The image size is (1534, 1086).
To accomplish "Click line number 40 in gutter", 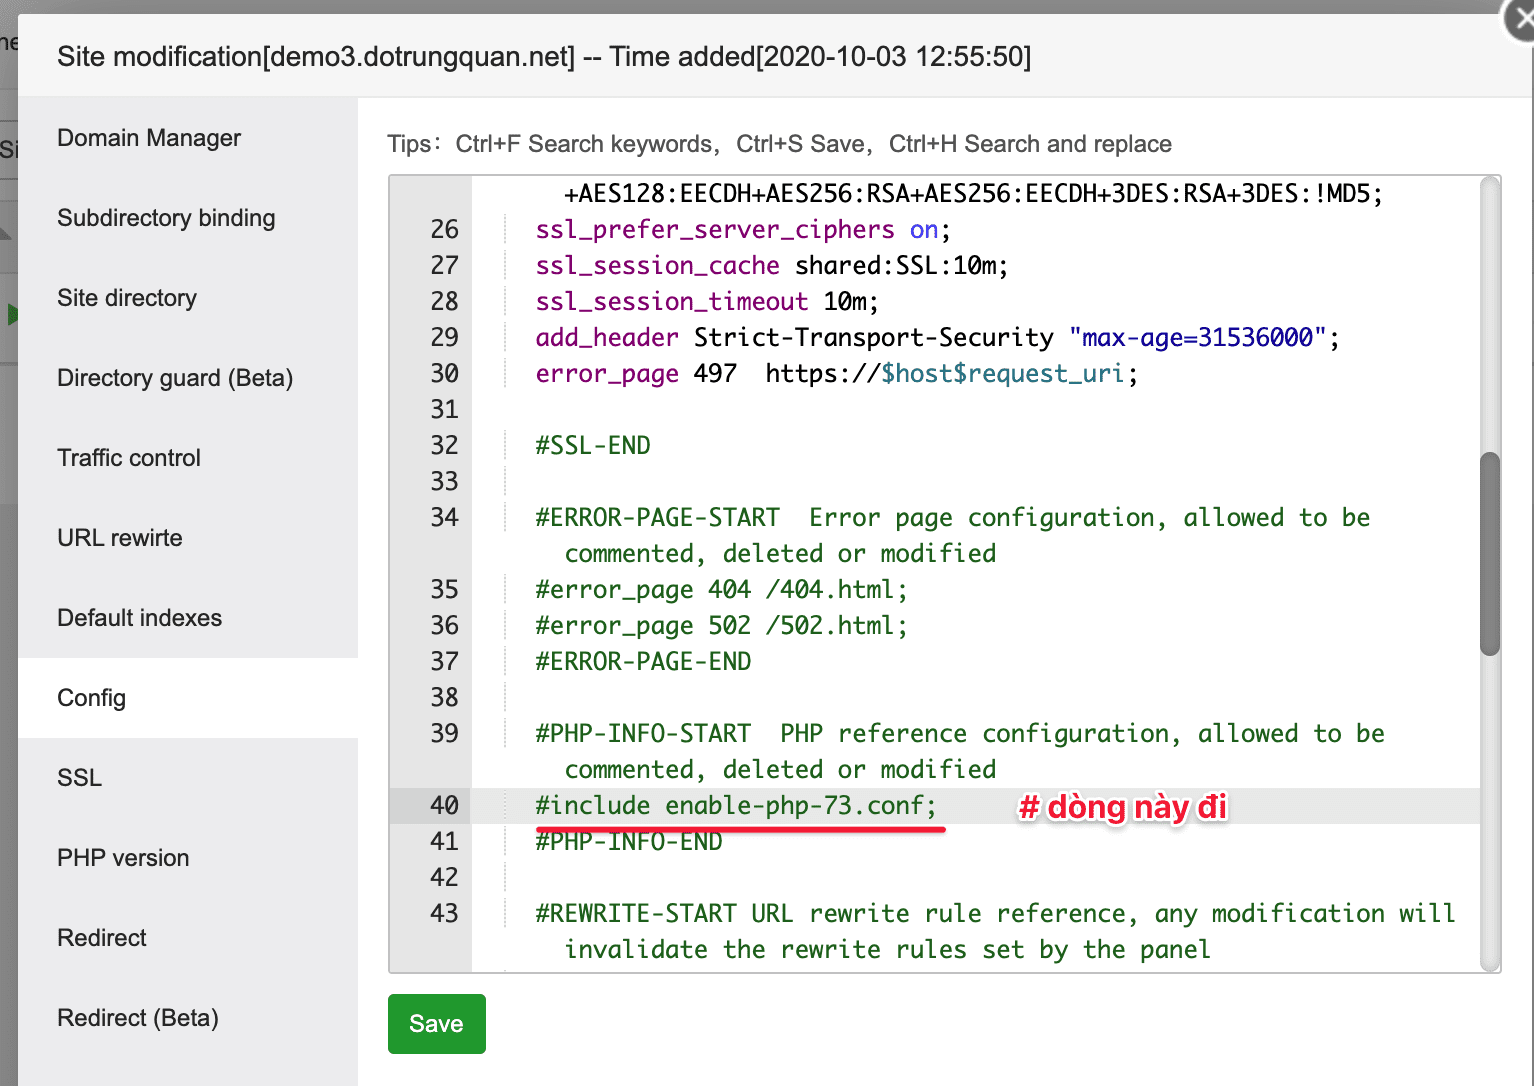I will pyautogui.click(x=444, y=806).
